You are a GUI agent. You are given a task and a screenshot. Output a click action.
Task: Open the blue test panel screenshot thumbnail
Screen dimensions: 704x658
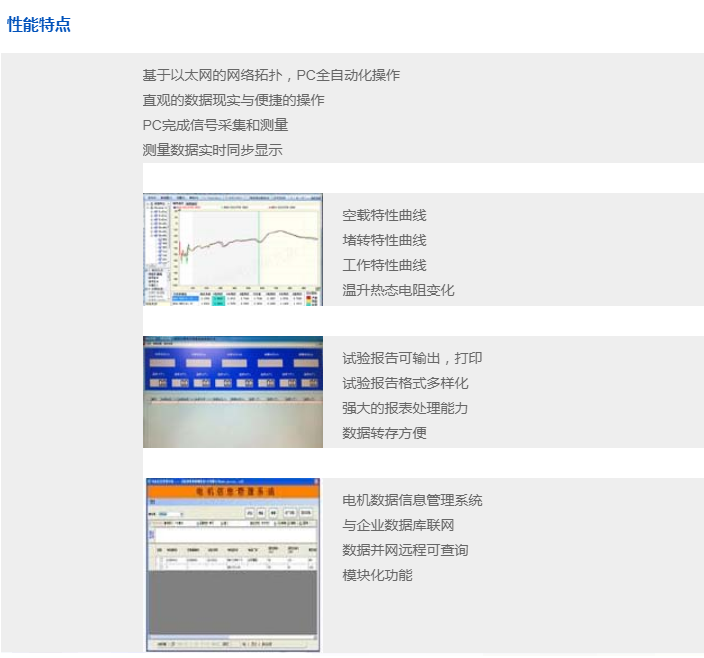coord(232,392)
